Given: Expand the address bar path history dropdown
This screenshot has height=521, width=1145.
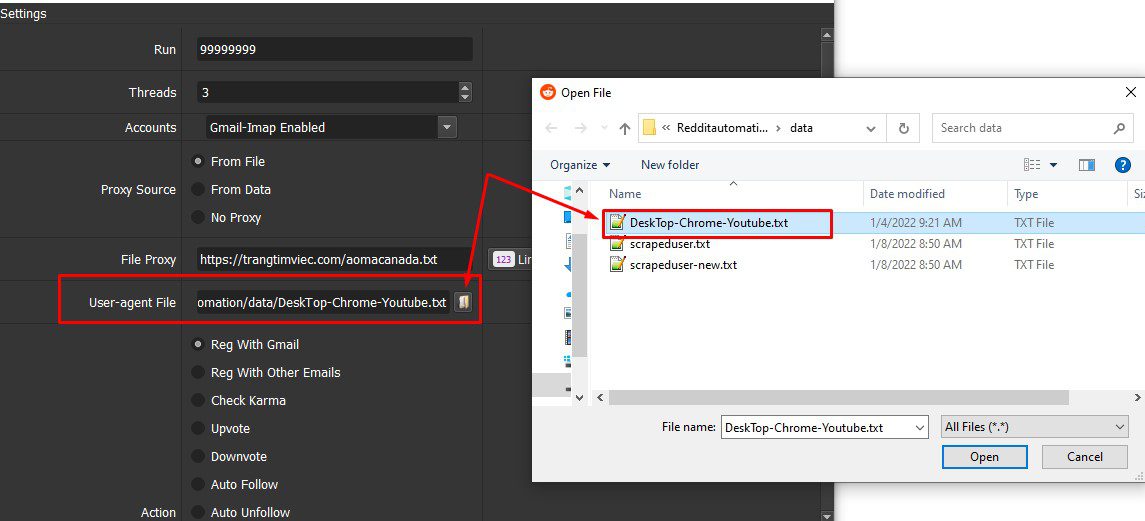Looking at the screenshot, I should click(870, 129).
